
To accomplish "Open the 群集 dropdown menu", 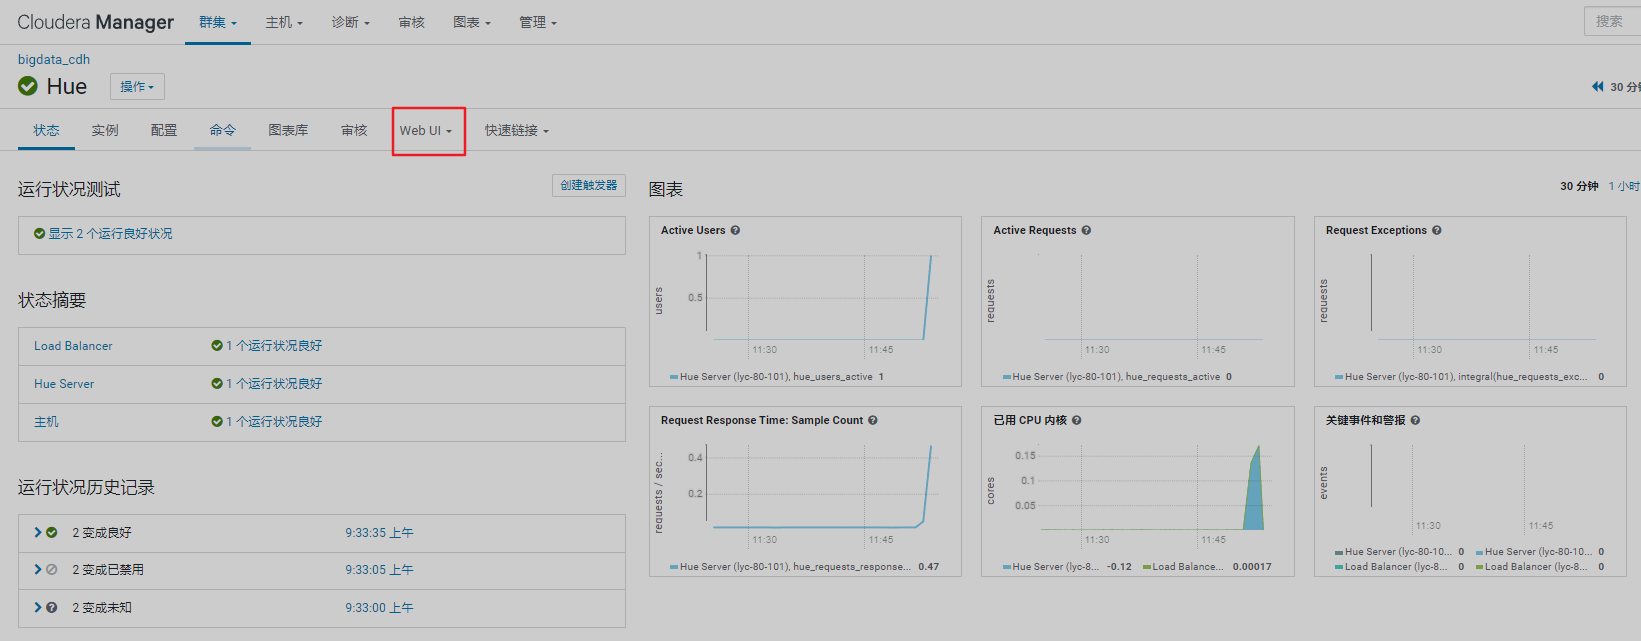I will coord(218,22).
